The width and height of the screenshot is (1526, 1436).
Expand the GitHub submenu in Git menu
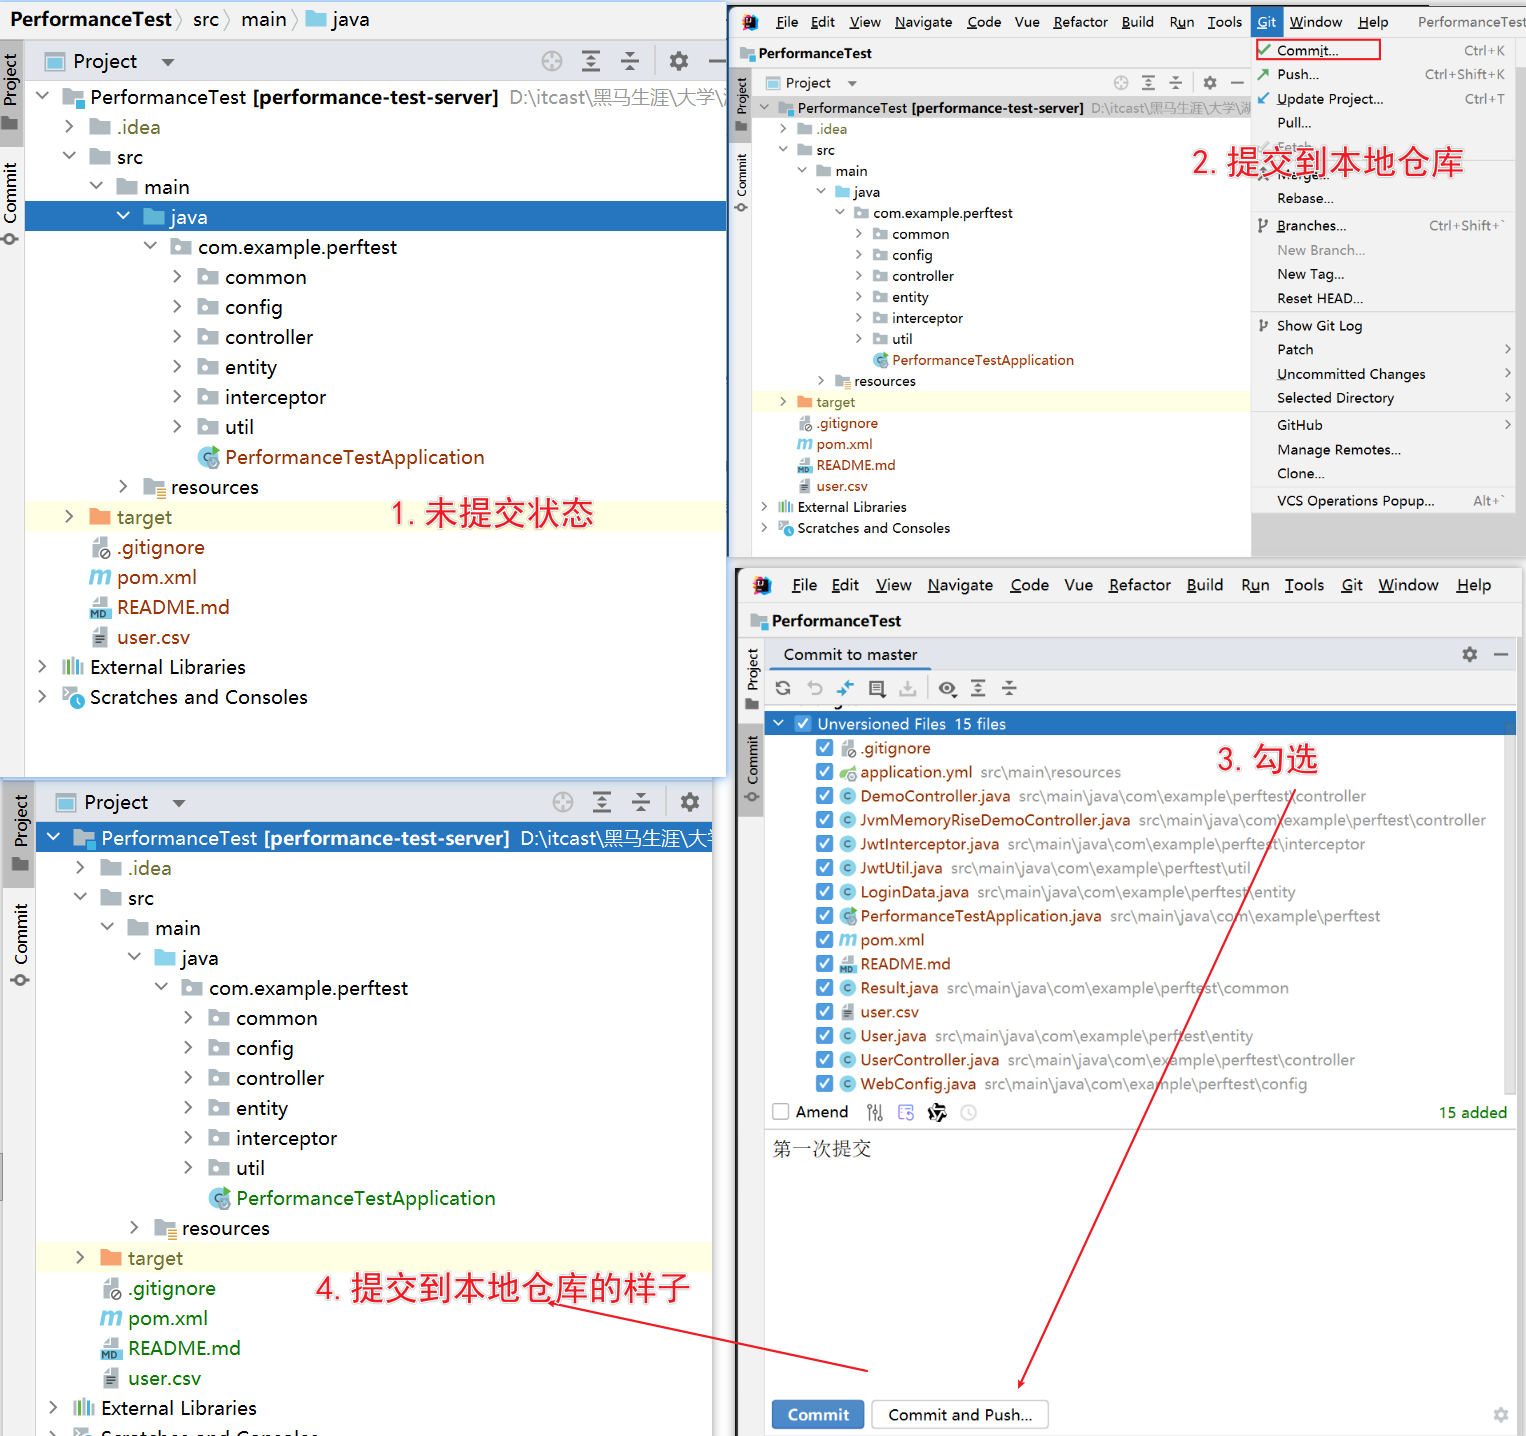(1508, 425)
